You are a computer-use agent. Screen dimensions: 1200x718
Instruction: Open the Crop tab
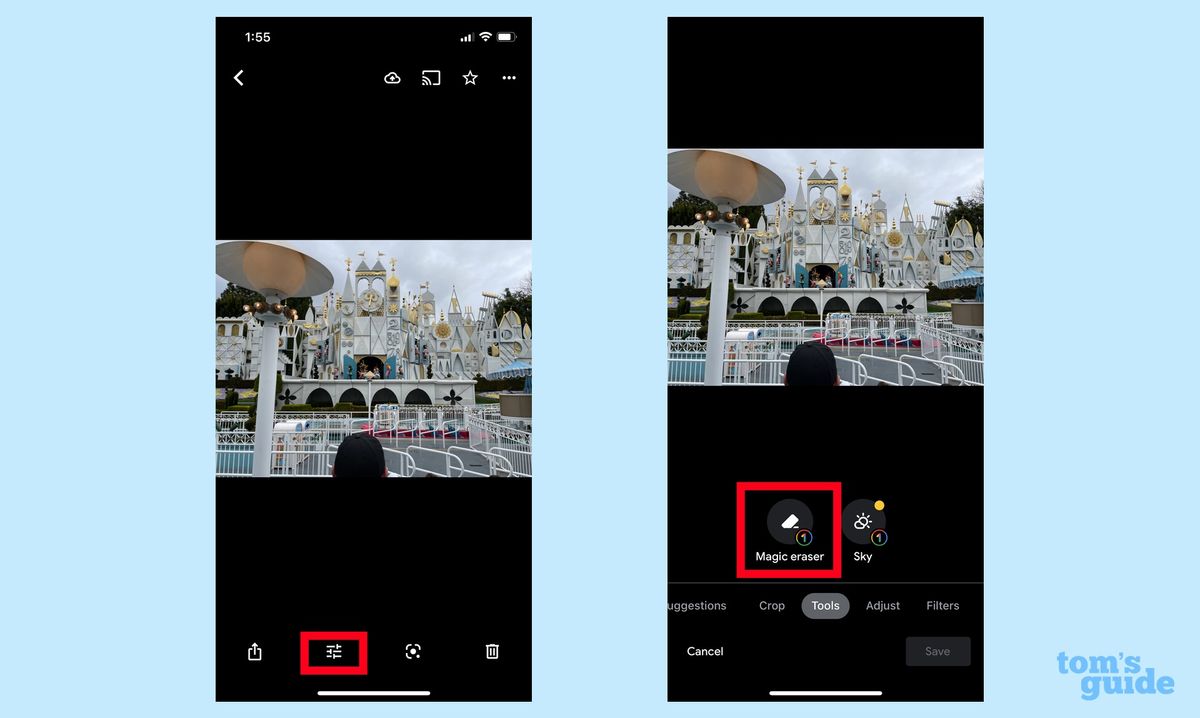pyautogui.click(x=771, y=605)
